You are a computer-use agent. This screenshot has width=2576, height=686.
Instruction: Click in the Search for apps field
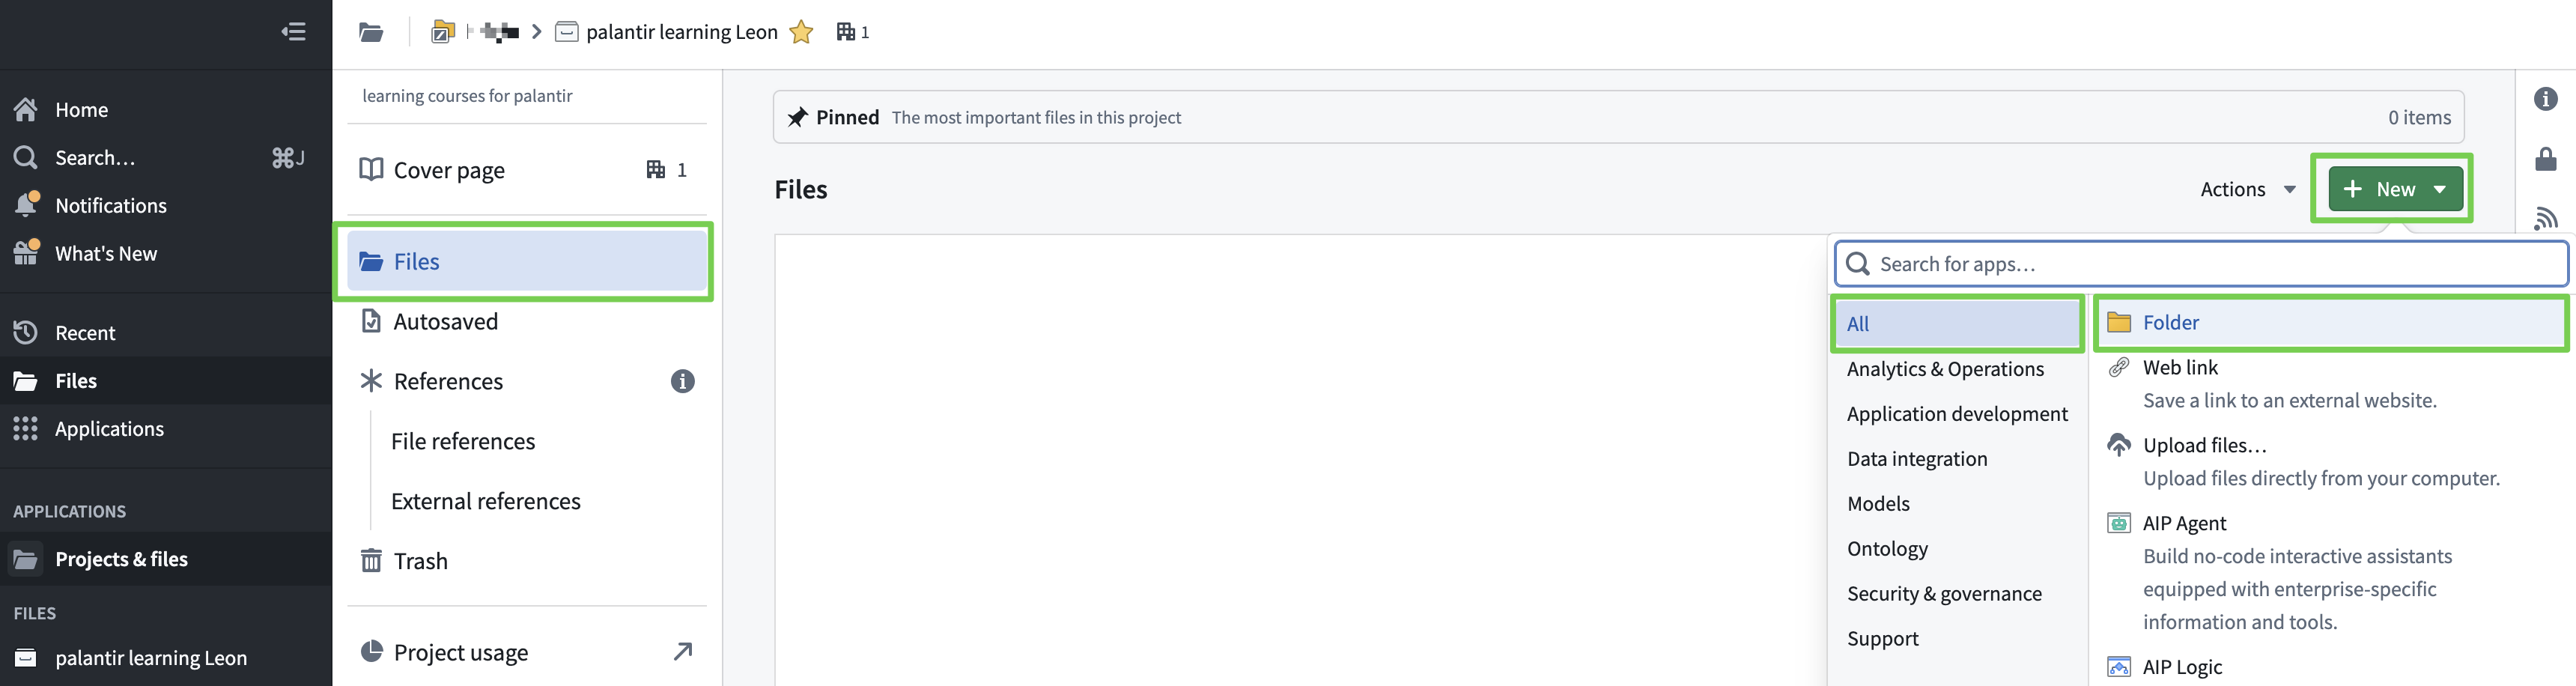2200,264
